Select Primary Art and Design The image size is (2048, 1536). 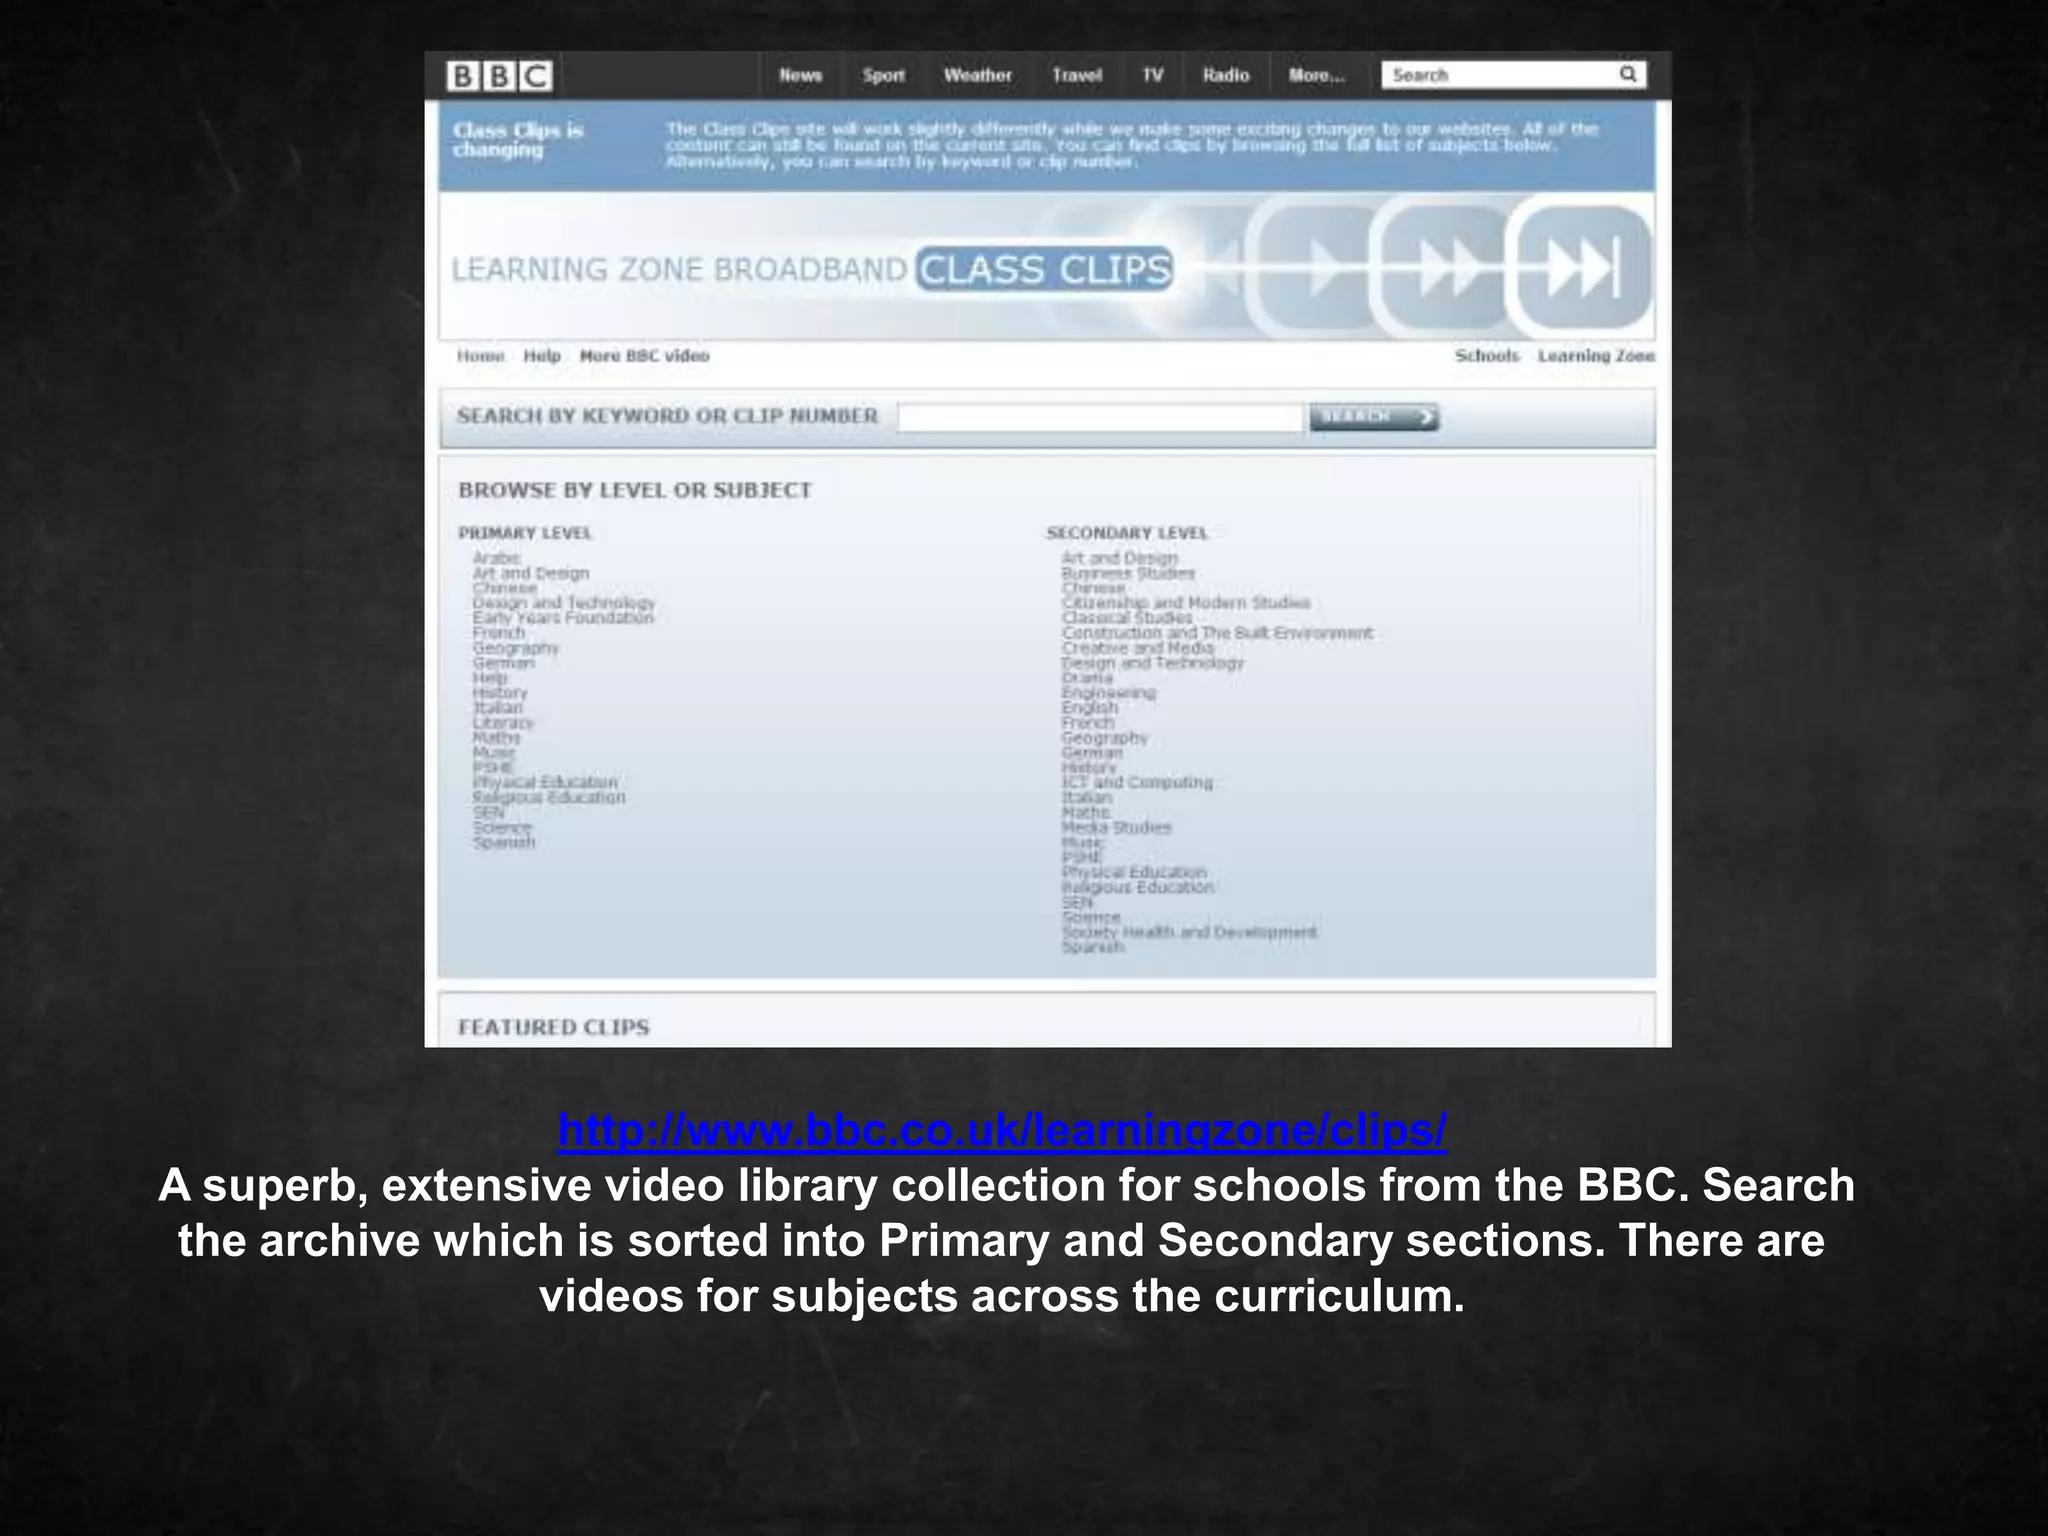531,573
